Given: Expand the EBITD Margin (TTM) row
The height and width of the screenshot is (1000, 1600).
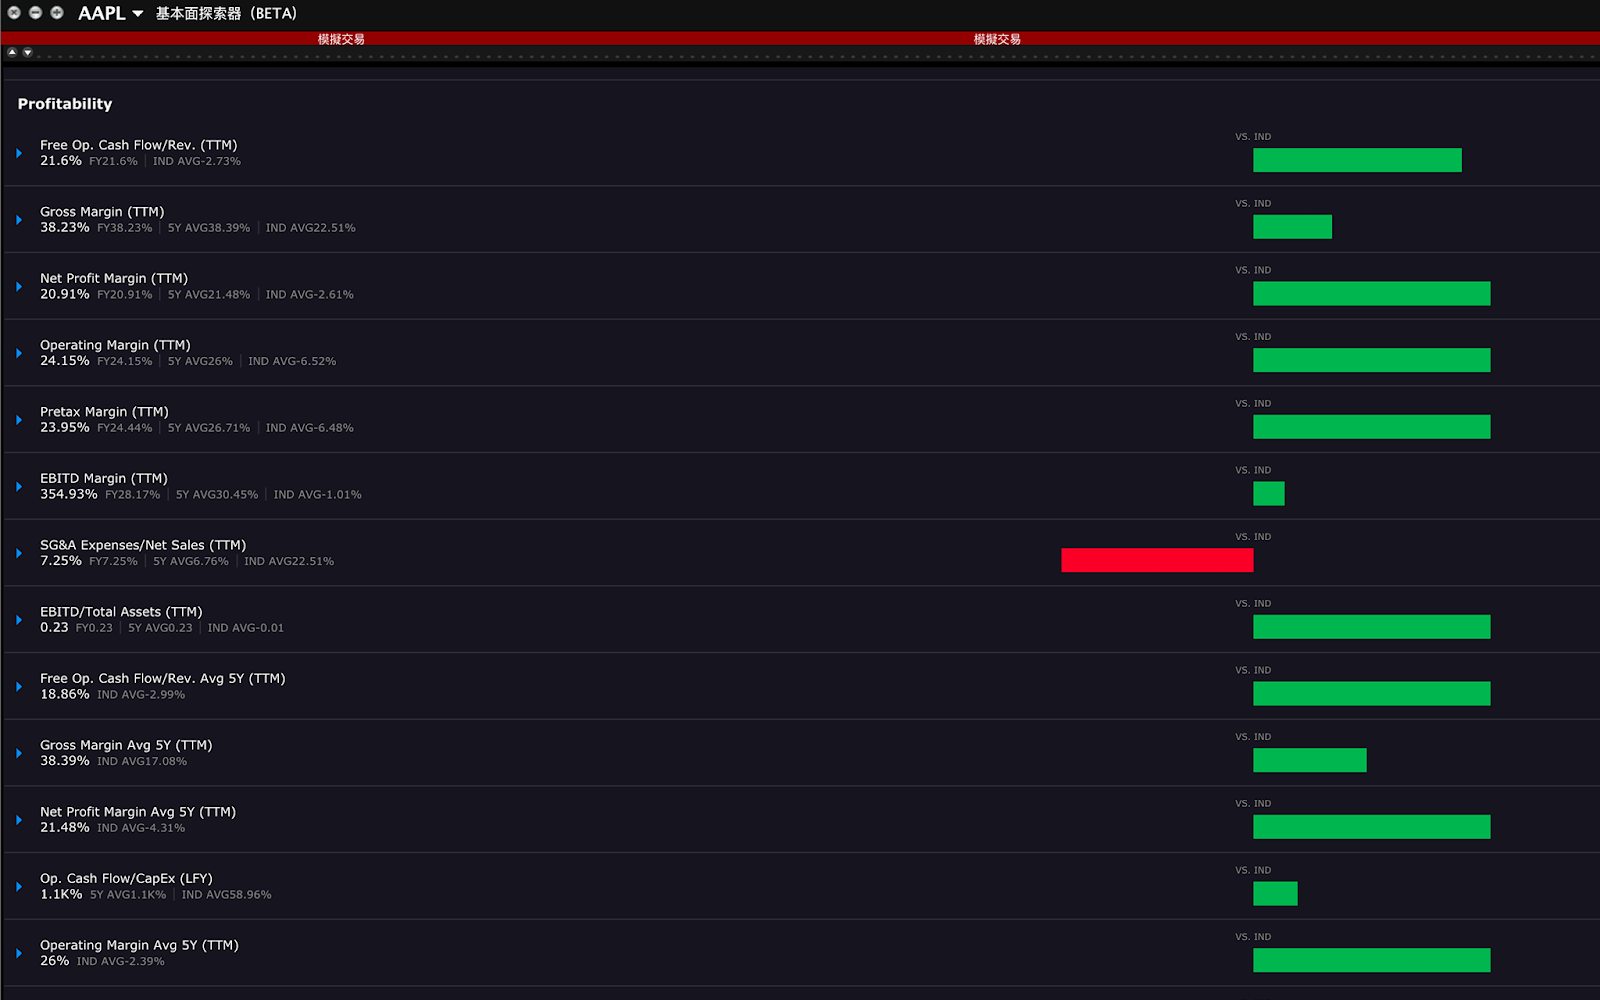Looking at the screenshot, I should (x=19, y=486).
